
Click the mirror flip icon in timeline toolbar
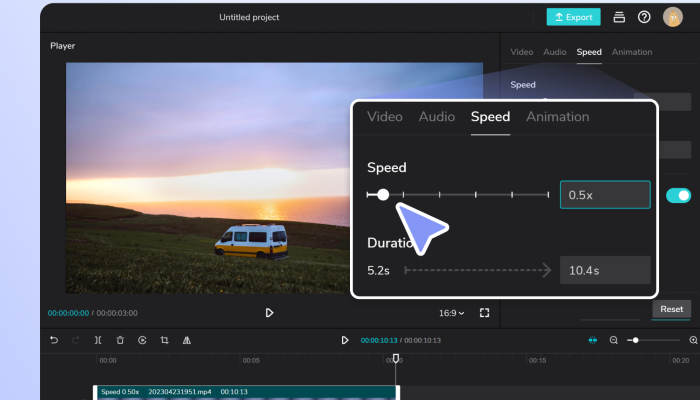click(x=186, y=340)
